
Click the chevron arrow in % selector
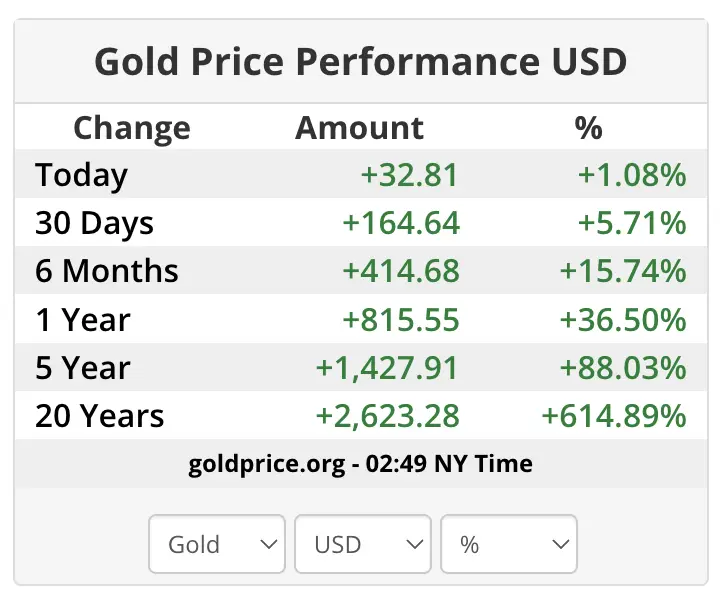561,544
